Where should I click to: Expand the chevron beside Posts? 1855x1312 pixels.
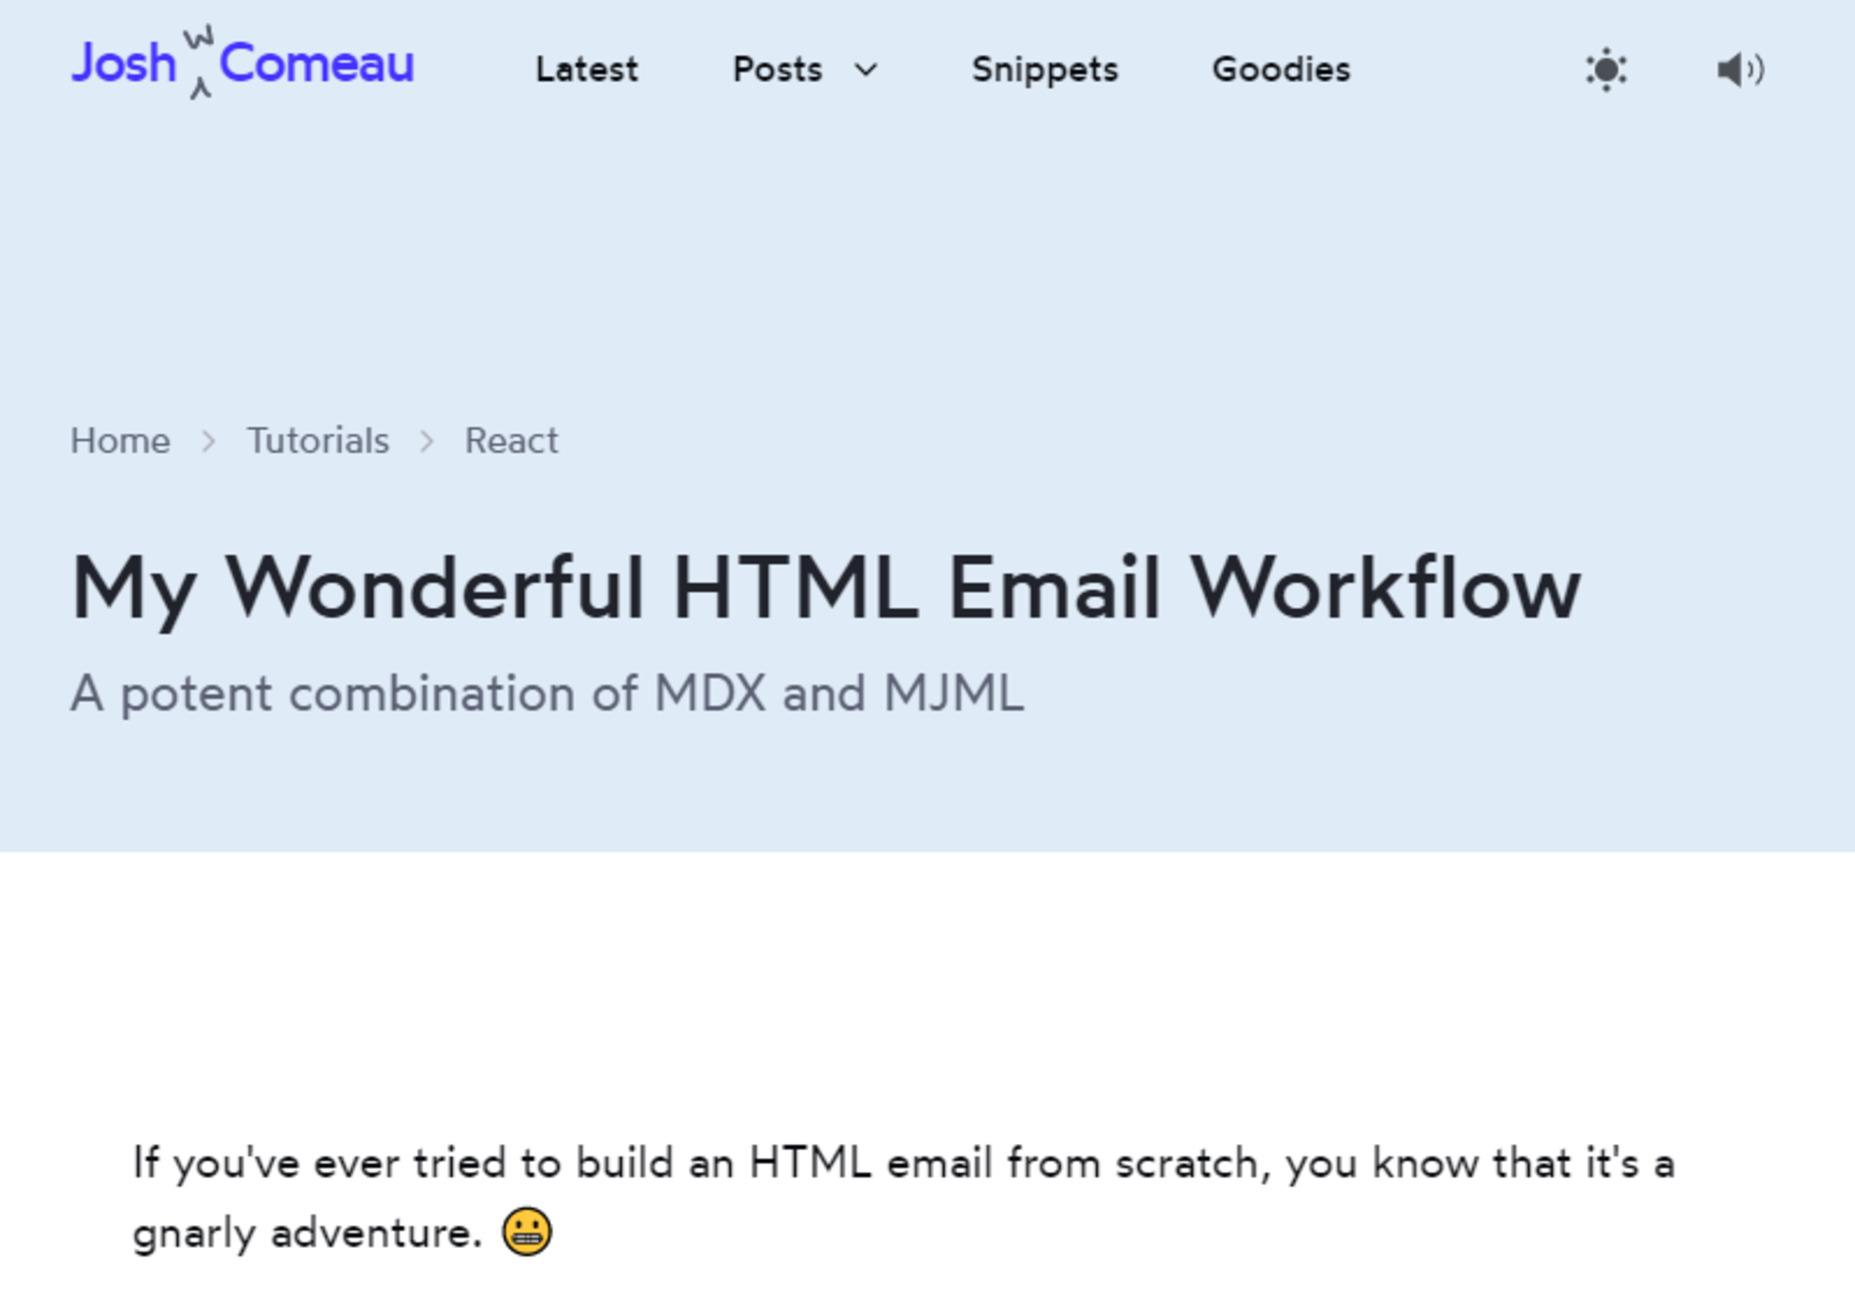(x=866, y=70)
